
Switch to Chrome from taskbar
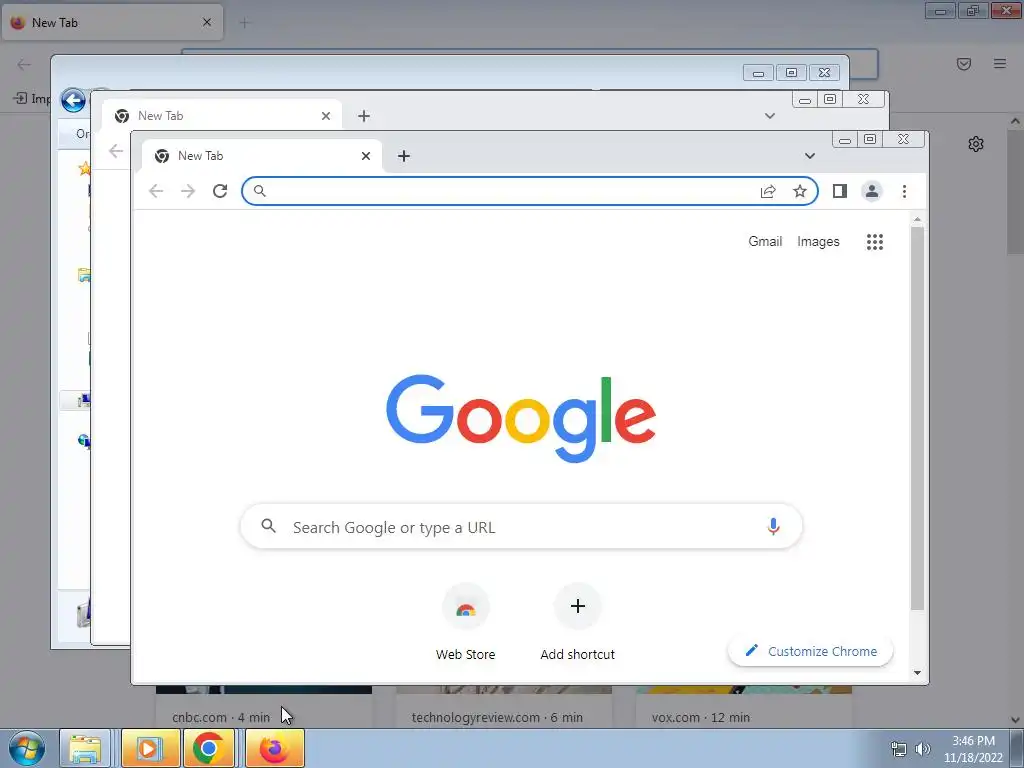[209, 748]
